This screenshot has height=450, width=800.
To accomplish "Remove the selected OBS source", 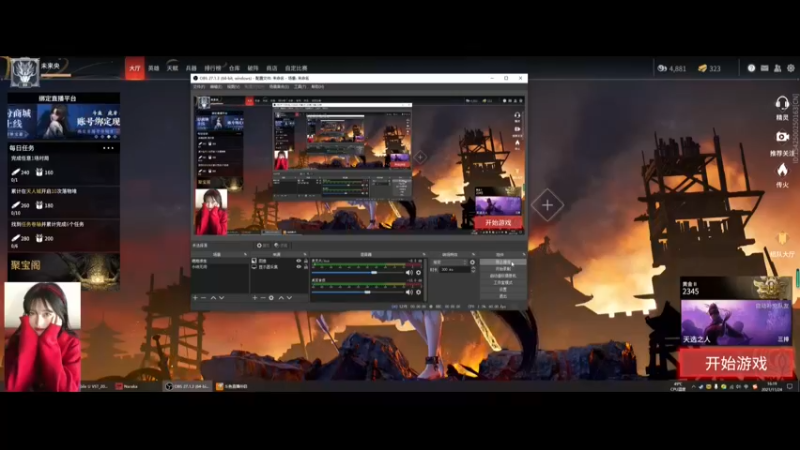I will [x=263, y=297].
